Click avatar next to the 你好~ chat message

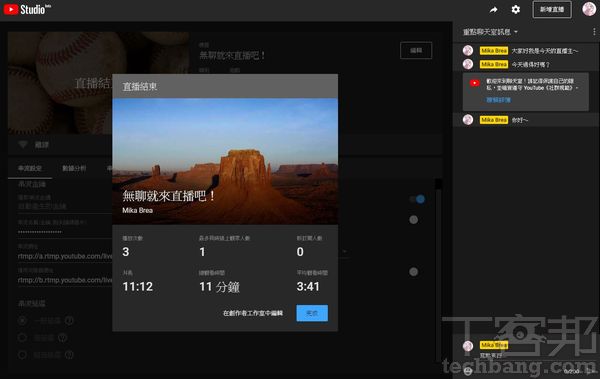[468, 120]
